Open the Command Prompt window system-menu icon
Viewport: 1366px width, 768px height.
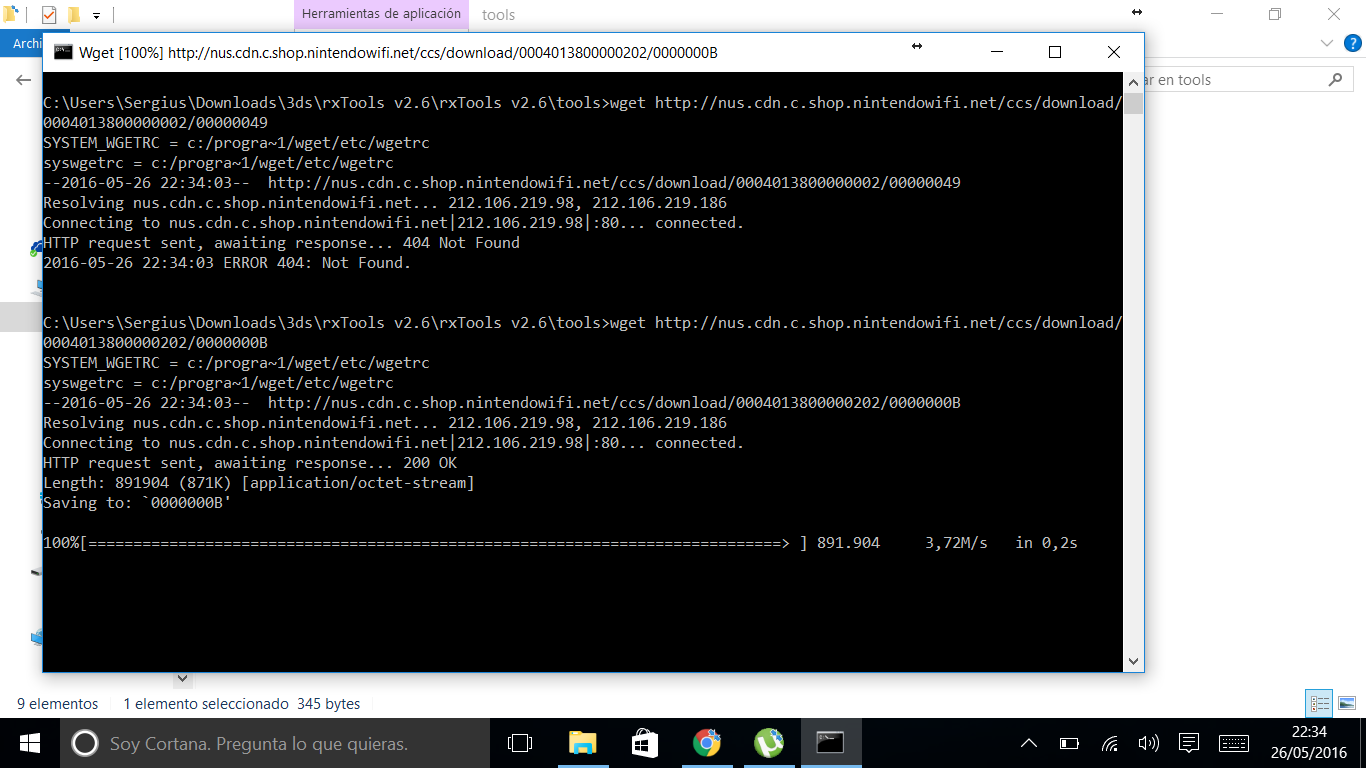[62, 52]
